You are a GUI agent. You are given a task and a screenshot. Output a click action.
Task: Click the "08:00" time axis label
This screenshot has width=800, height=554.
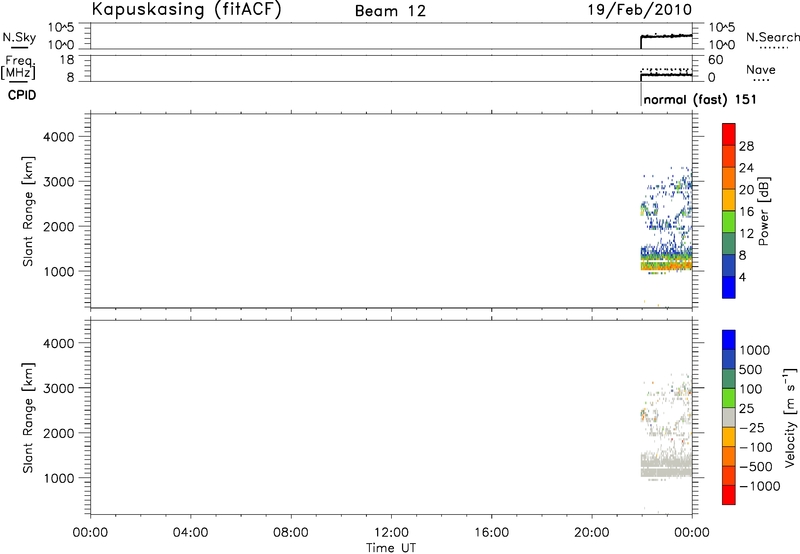pyautogui.click(x=290, y=533)
